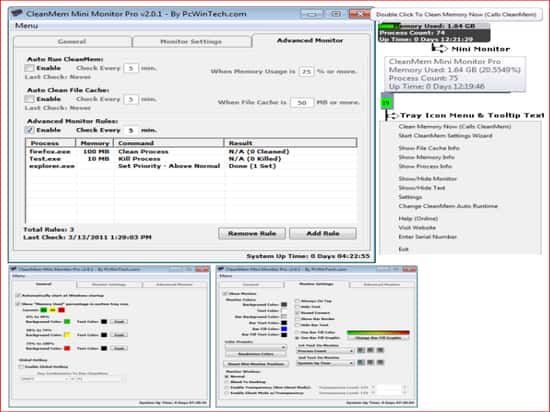Click the Randomize Colors button
This screenshot has width=550, height=412.
click(x=256, y=354)
